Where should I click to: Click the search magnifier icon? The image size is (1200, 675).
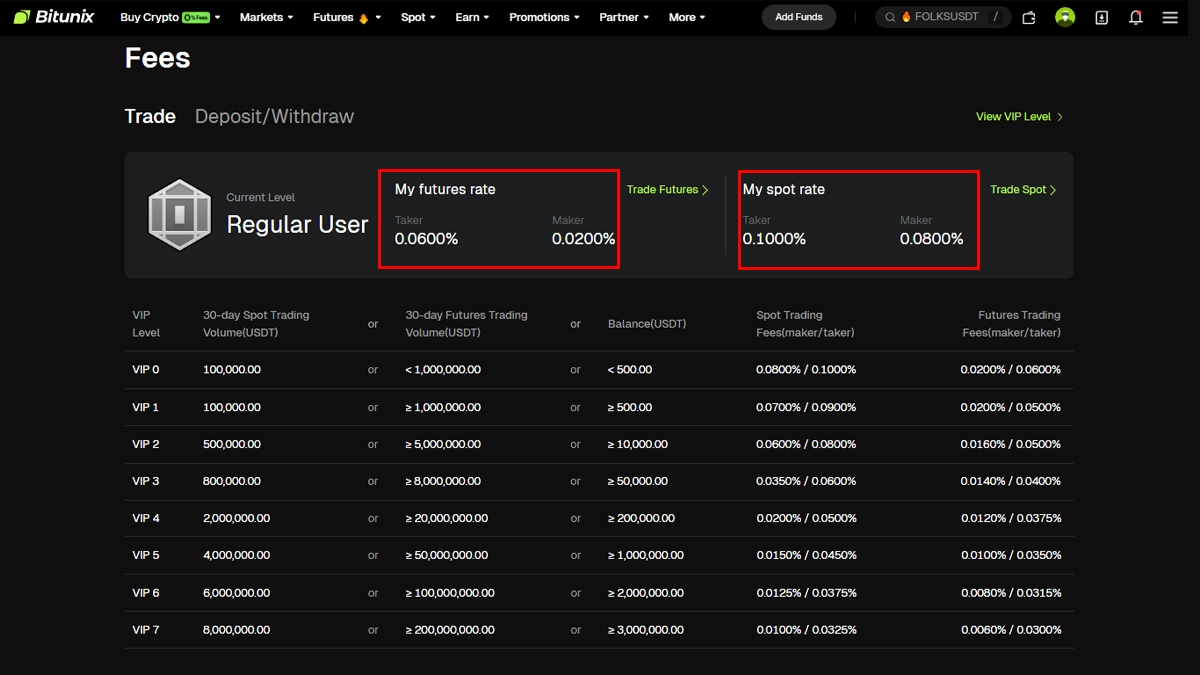(890, 17)
